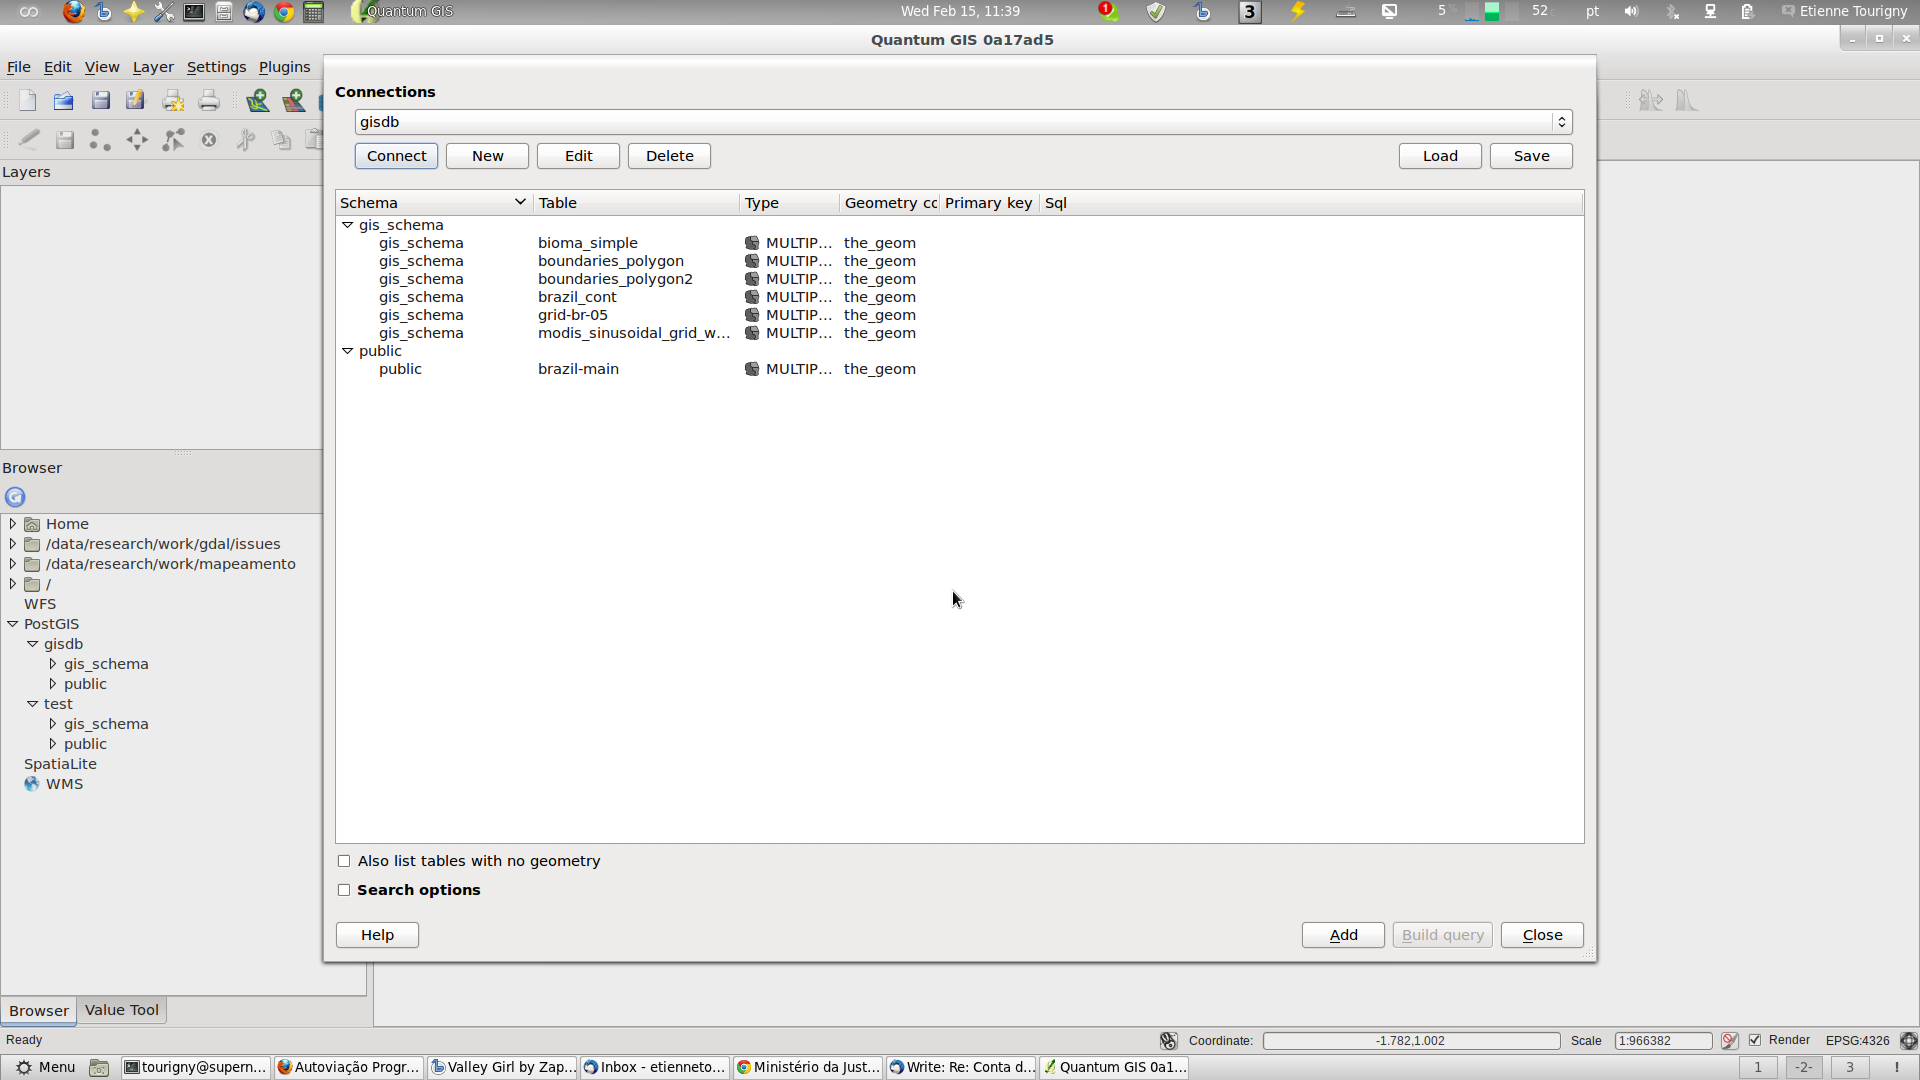
Task: Open the calculator launcher in top panel
Action: point(314,12)
